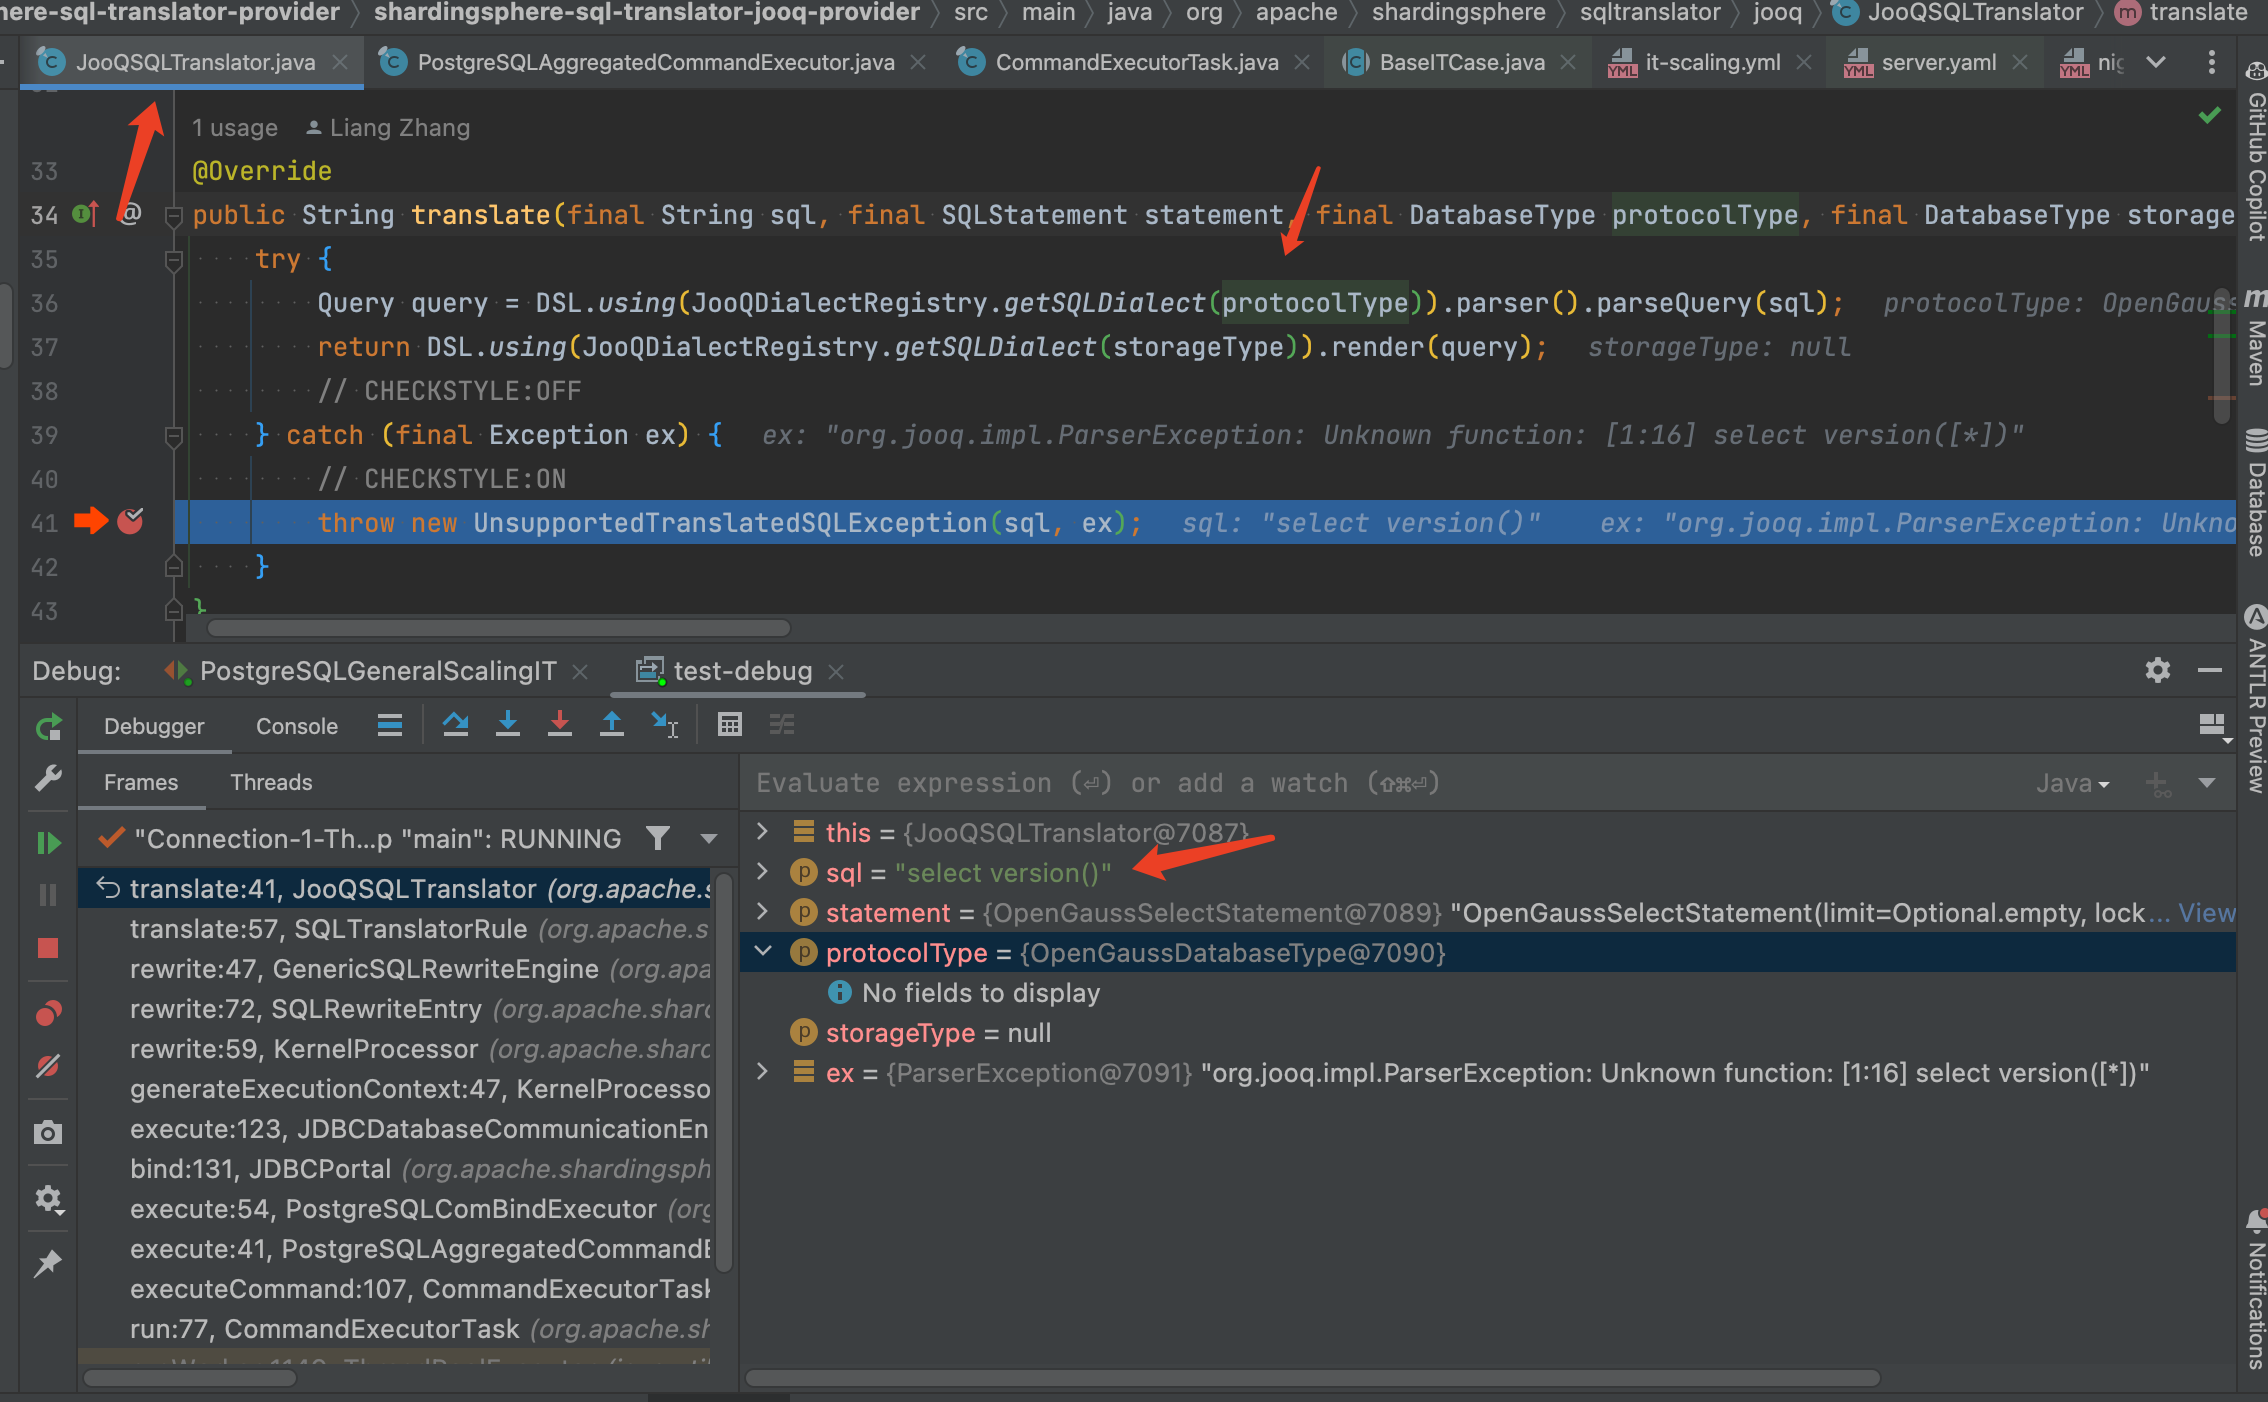Click the View link on the statement variable

pos(2210,912)
